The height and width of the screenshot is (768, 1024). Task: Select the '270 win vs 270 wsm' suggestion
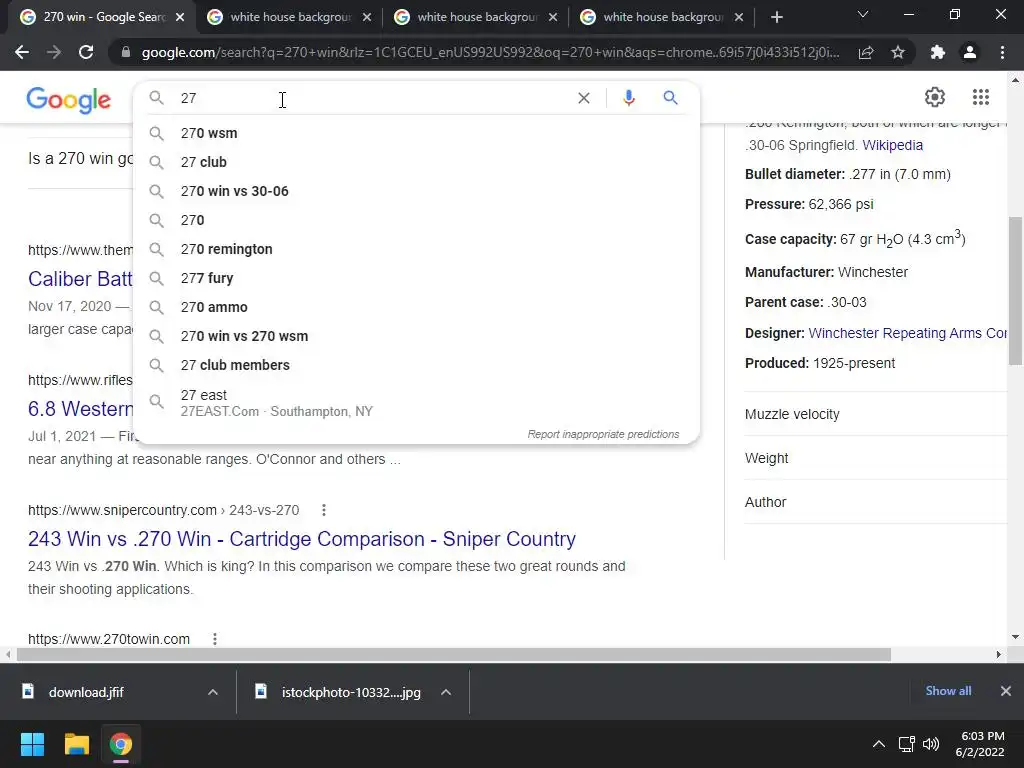coord(416,336)
